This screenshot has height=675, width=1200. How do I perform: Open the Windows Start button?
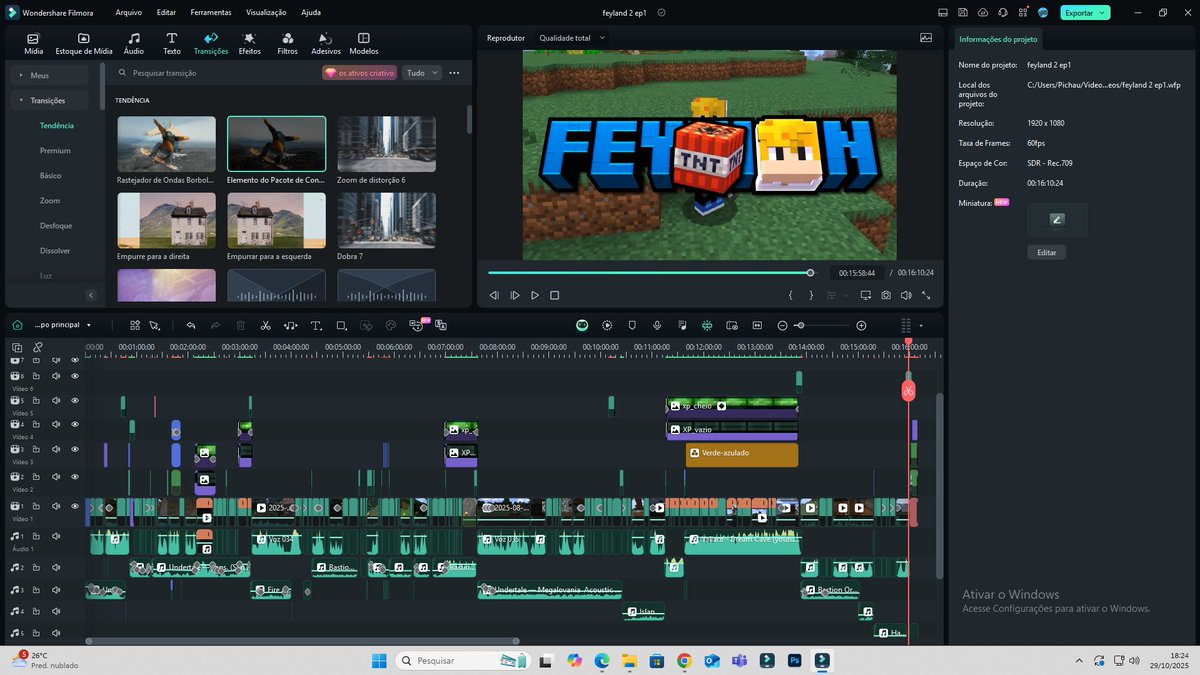(380, 660)
